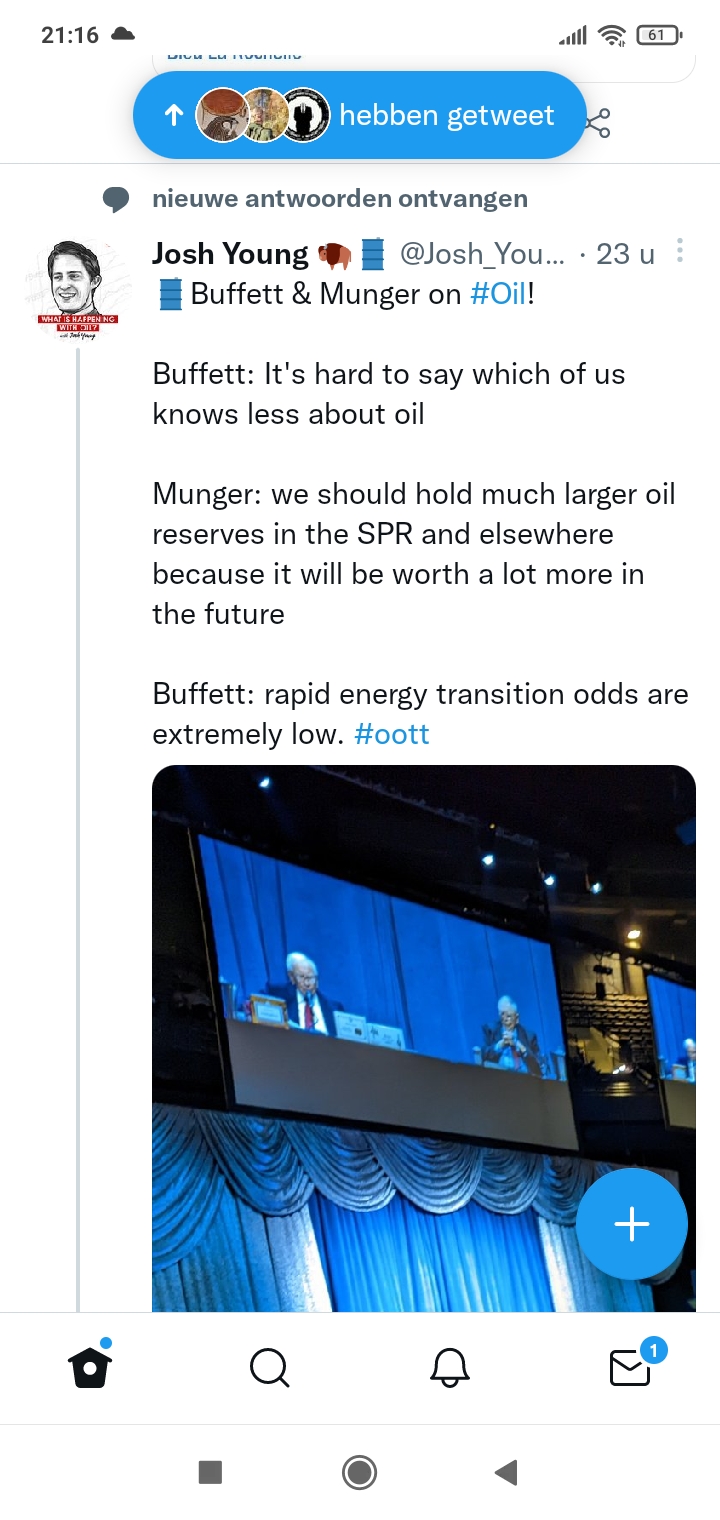Open the Notifications bell tab

[x=450, y=1367]
